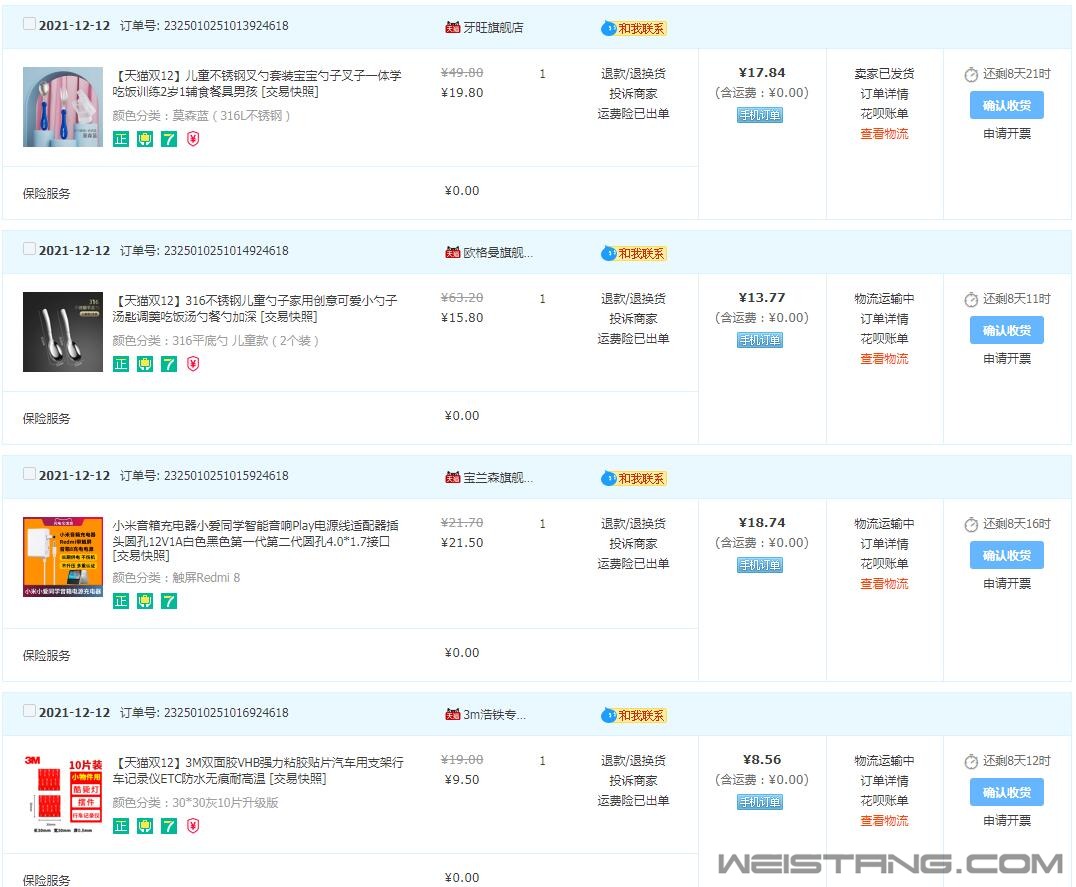Click 投诉商家 on the 小米音箱充电器 order
This screenshot has height=887, width=1076.
633,543
